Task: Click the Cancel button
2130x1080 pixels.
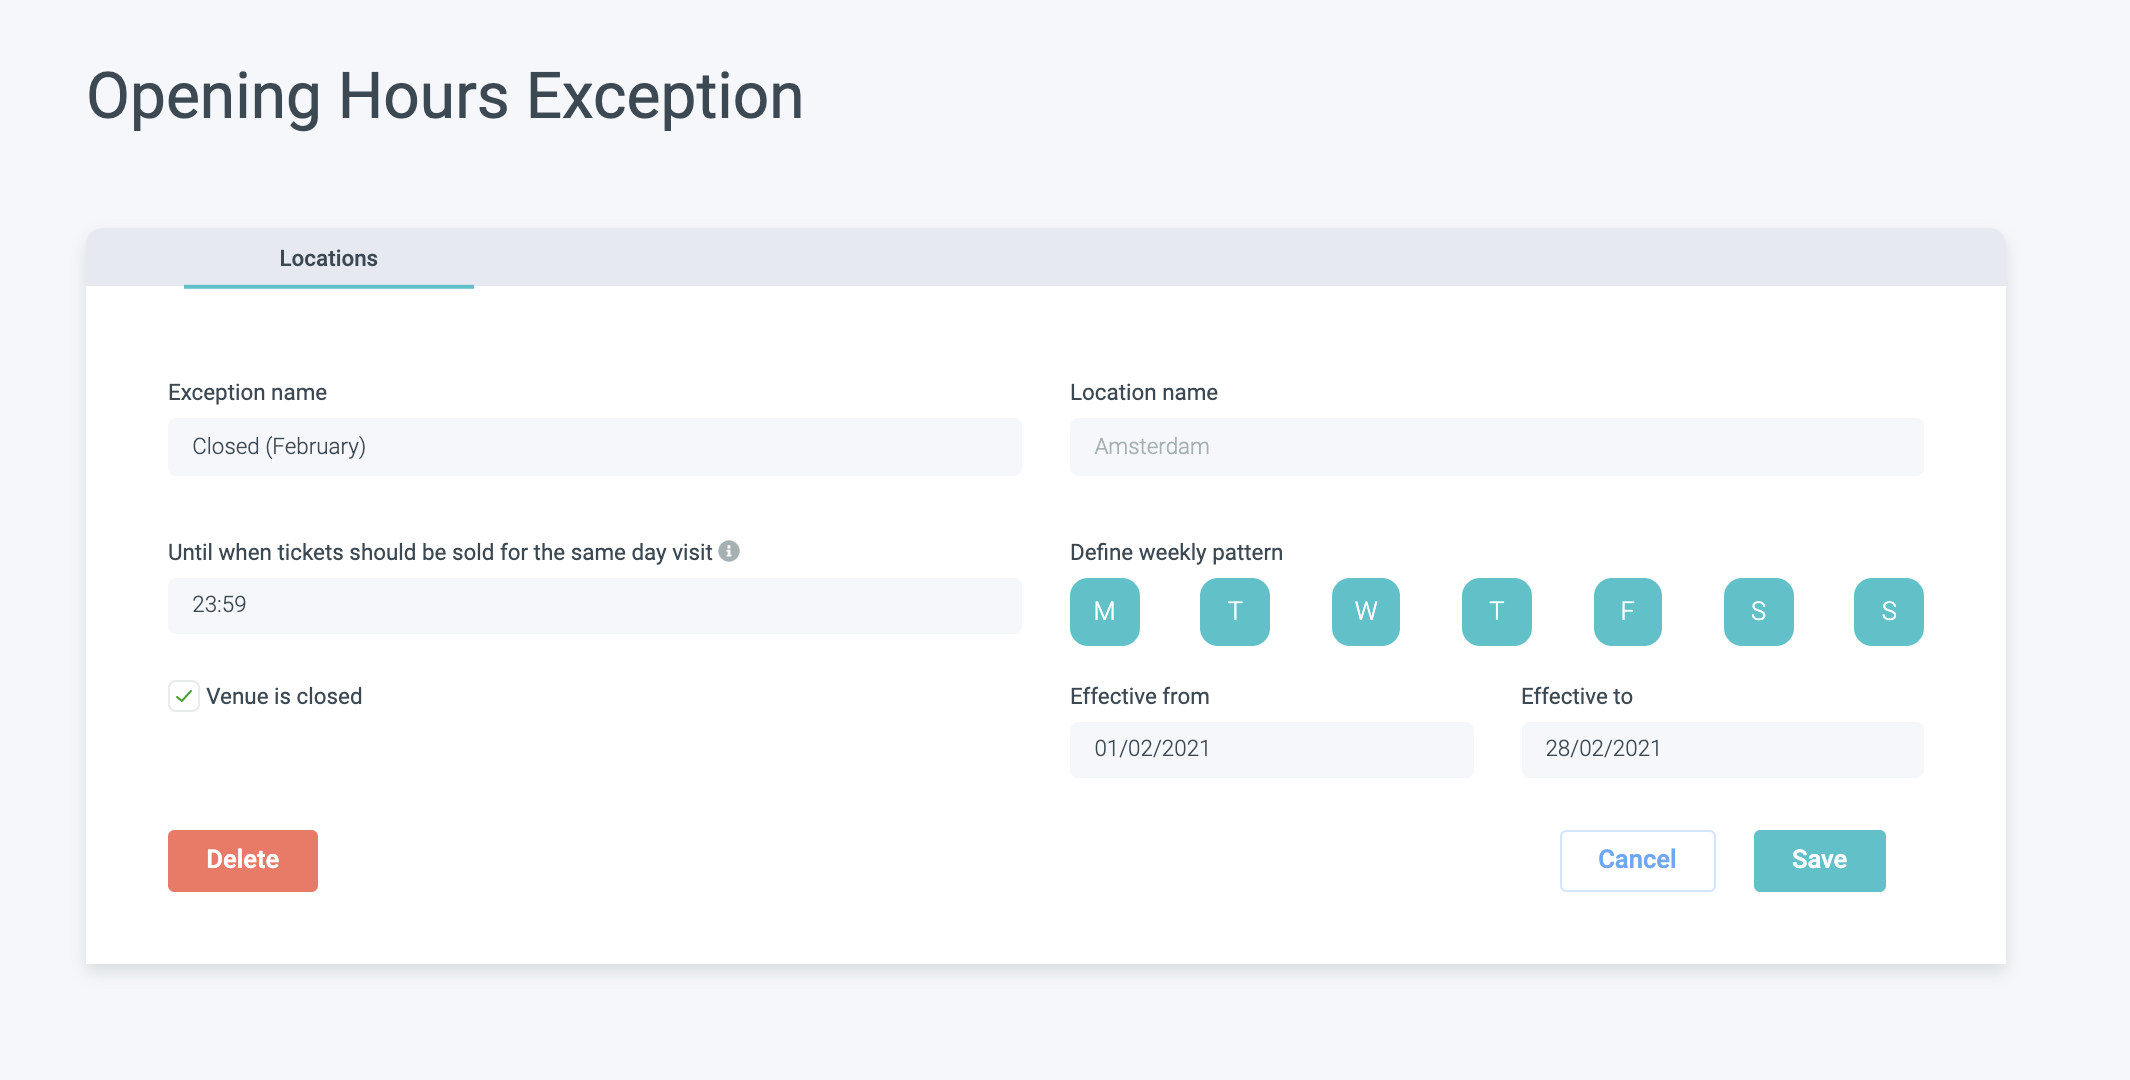Action: pyautogui.click(x=1637, y=860)
